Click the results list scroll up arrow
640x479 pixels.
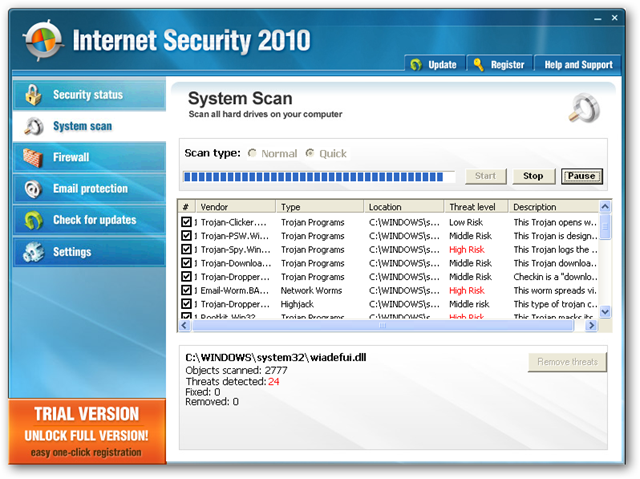605,206
